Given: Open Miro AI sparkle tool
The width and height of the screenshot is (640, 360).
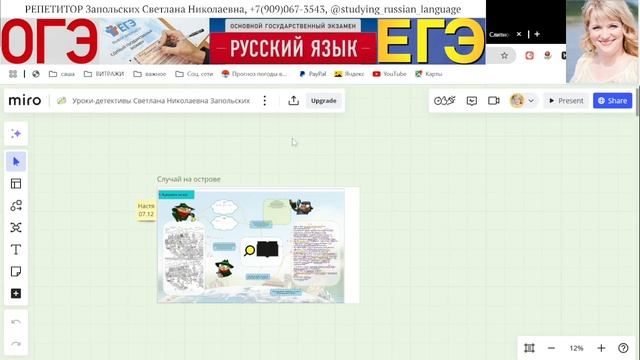Looking at the screenshot, I should 16,133.
